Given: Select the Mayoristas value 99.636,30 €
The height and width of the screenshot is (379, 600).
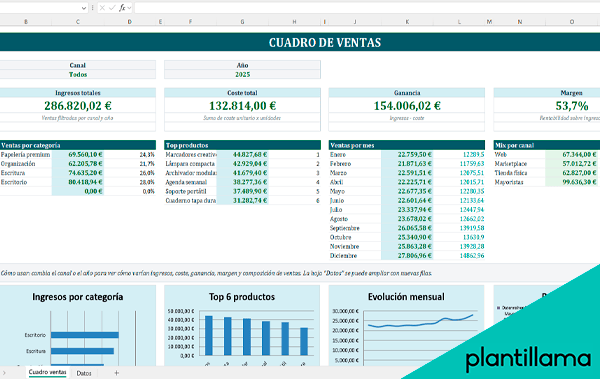Looking at the screenshot, I should [572, 182].
